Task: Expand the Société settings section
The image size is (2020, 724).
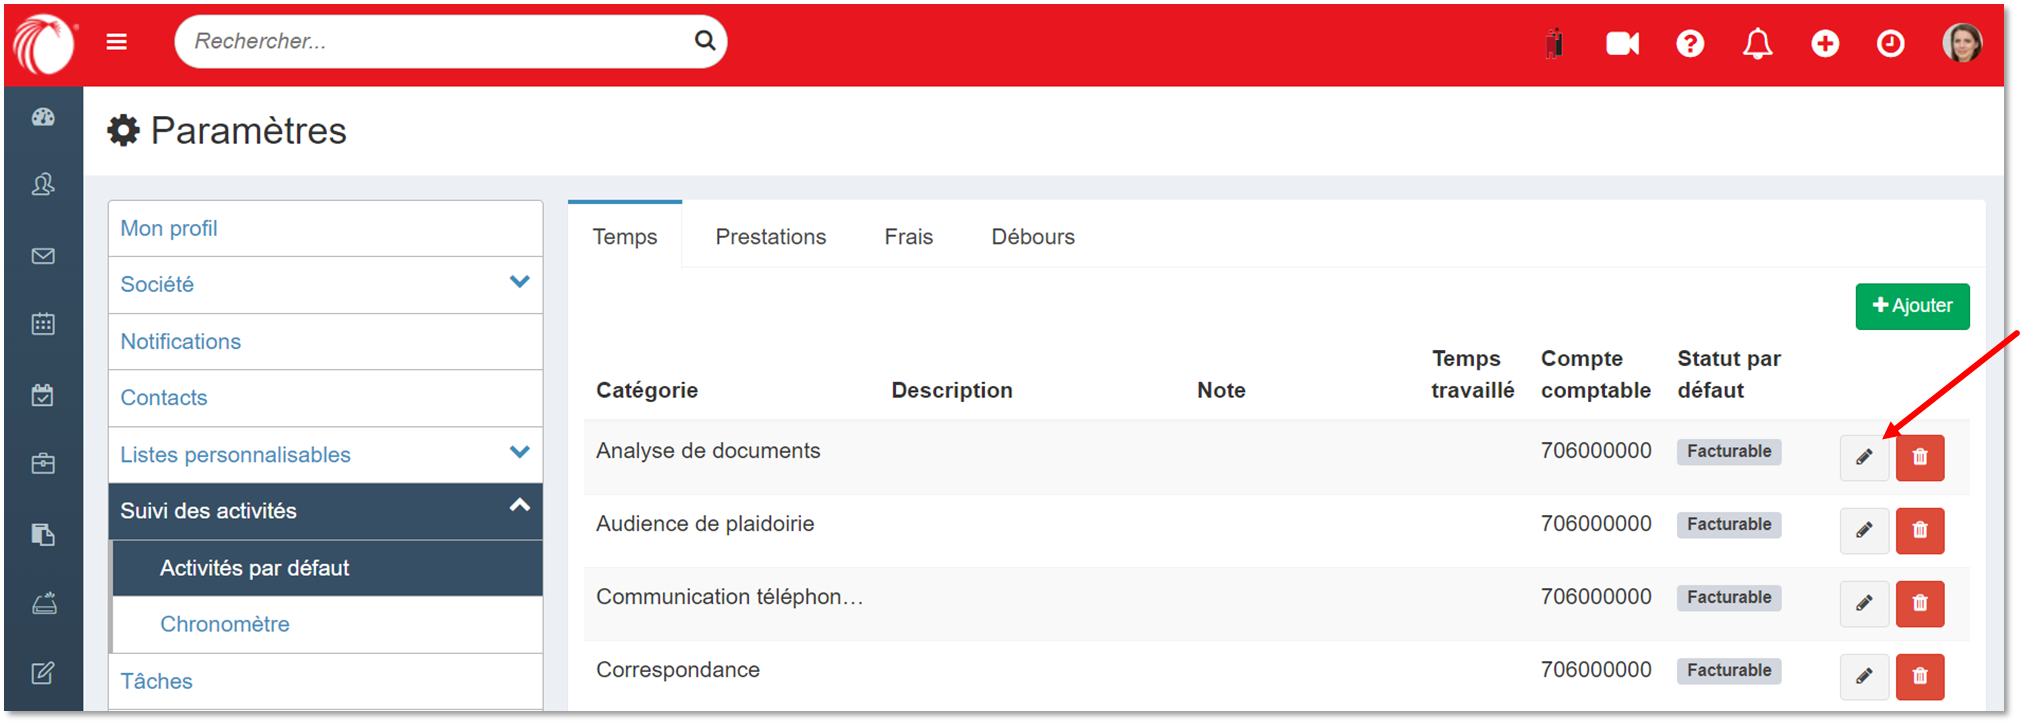Action: (519, 283)
